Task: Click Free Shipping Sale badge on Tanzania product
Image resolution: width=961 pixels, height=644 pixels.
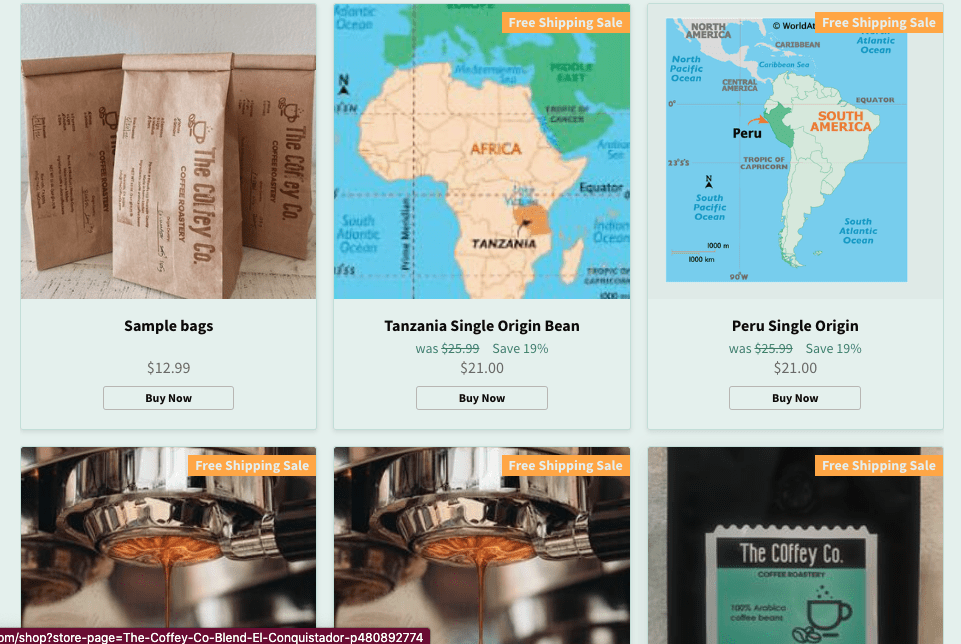Action: tap(565, 23)
